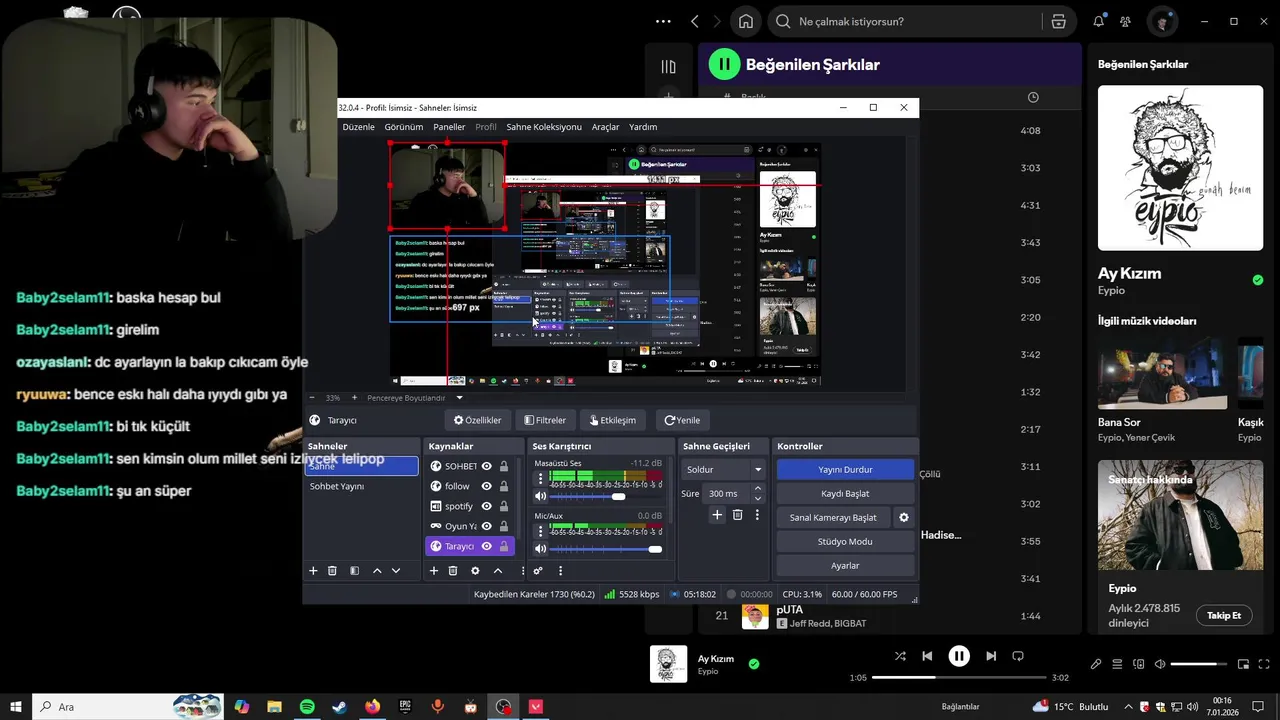Open Your Library icon in the Spotify sidebar

pos(669,67)
